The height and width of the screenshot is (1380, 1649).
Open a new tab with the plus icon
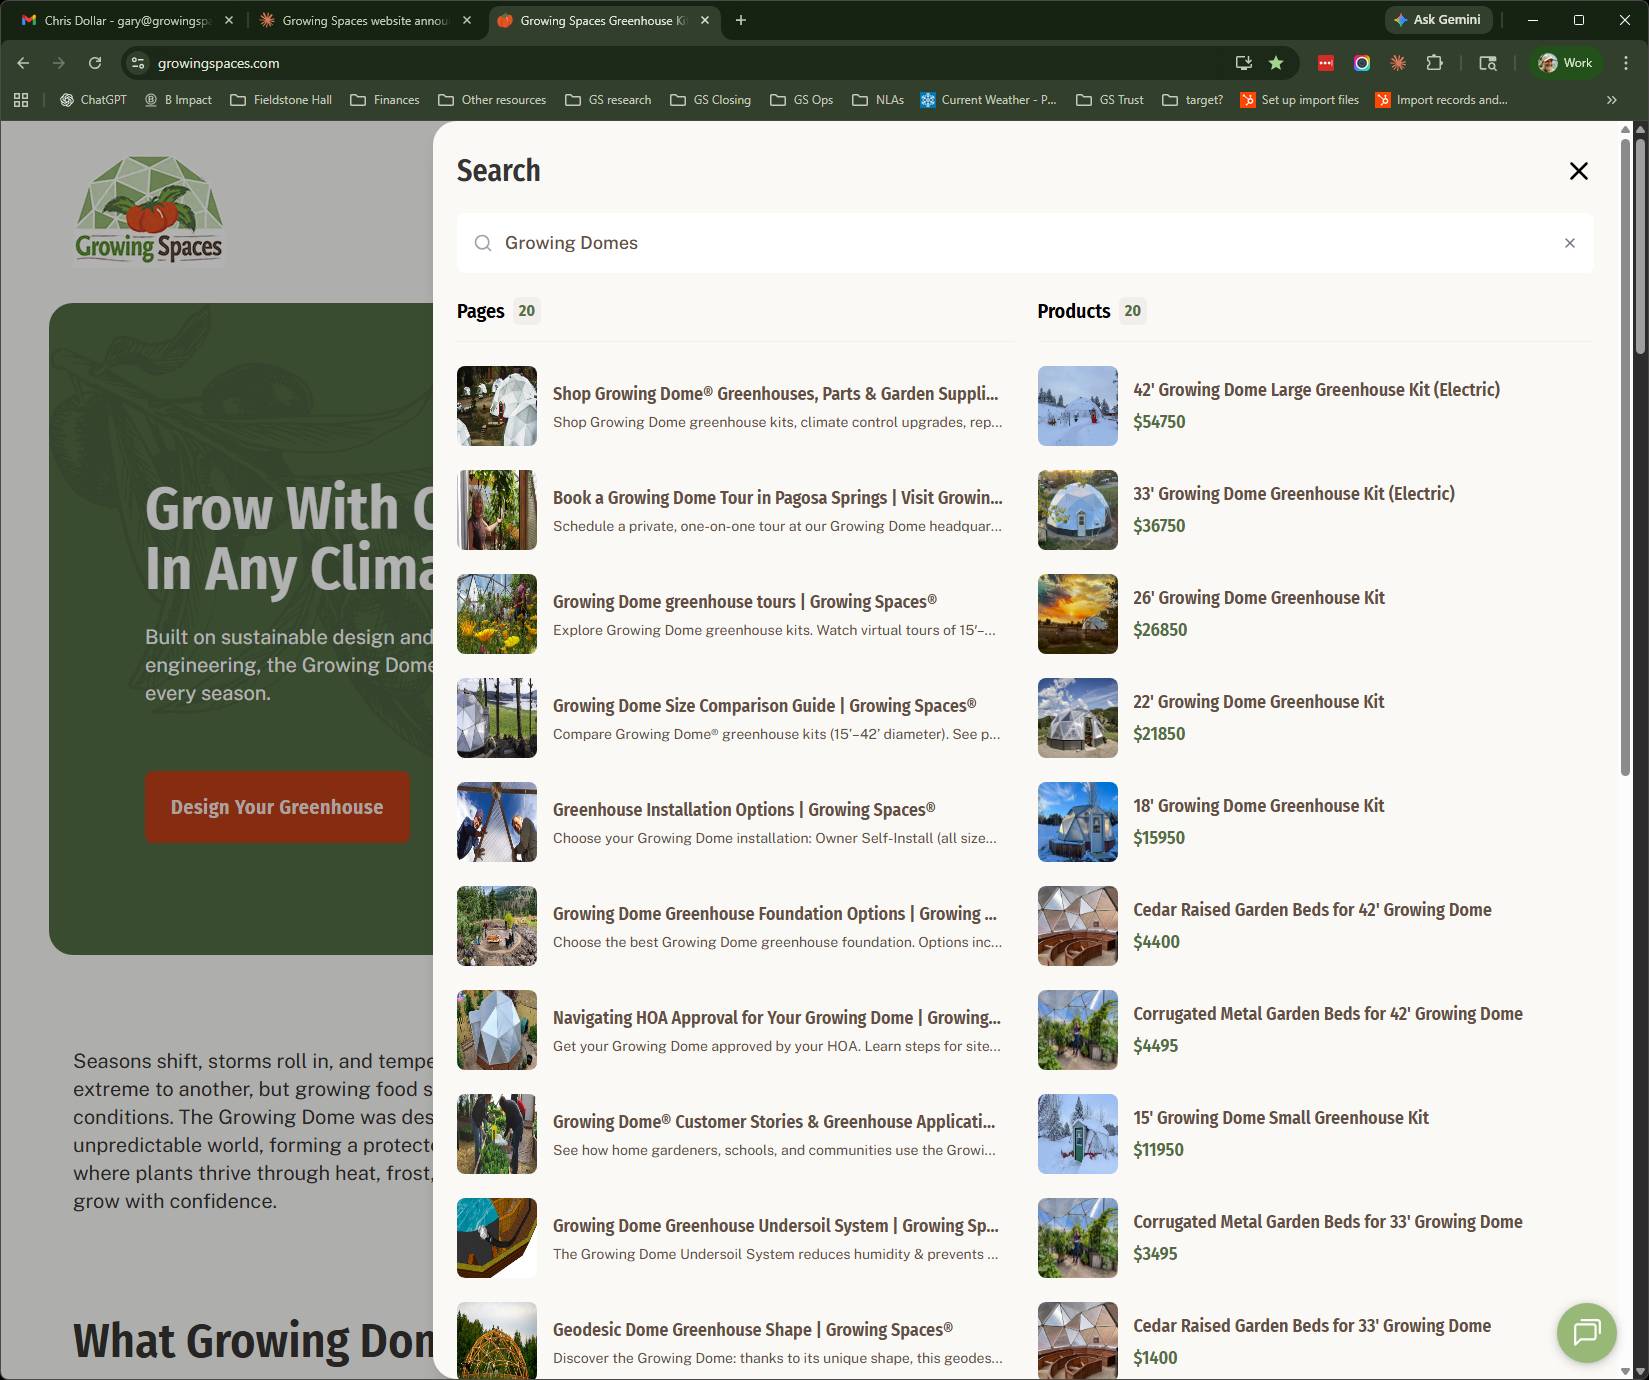pos(741,20)
